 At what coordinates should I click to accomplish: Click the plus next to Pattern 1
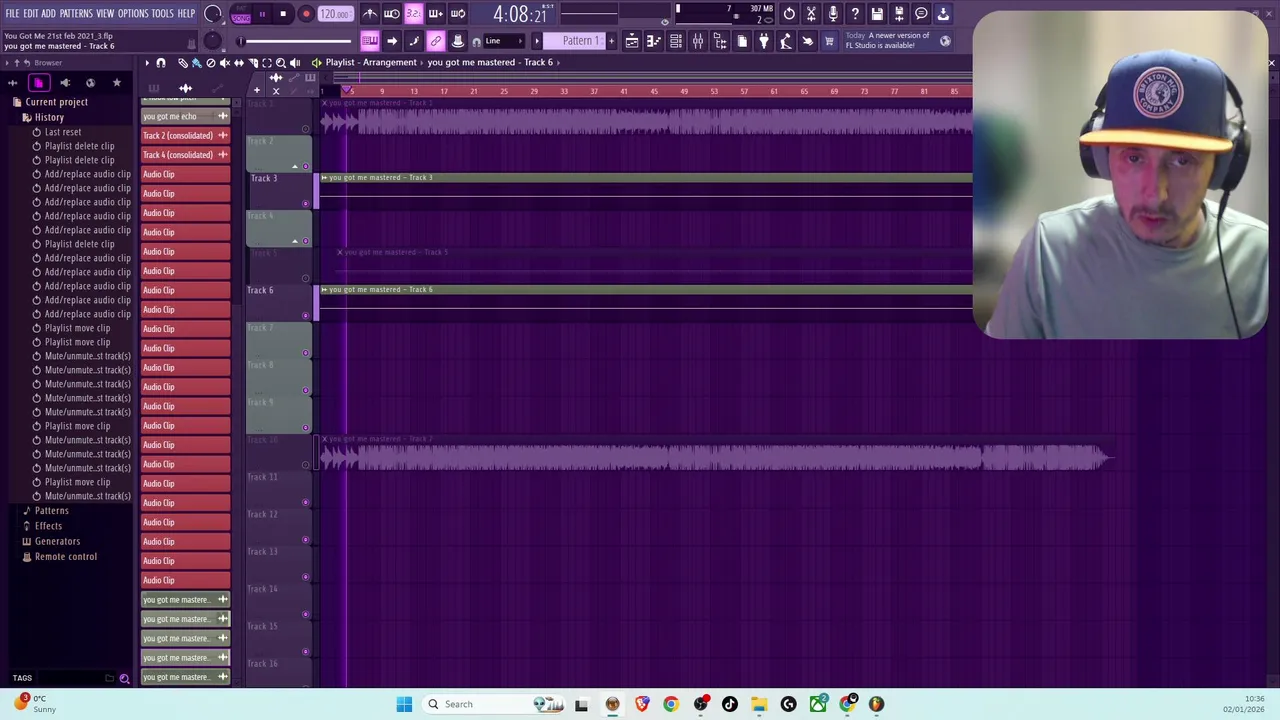tap(612, 41)
